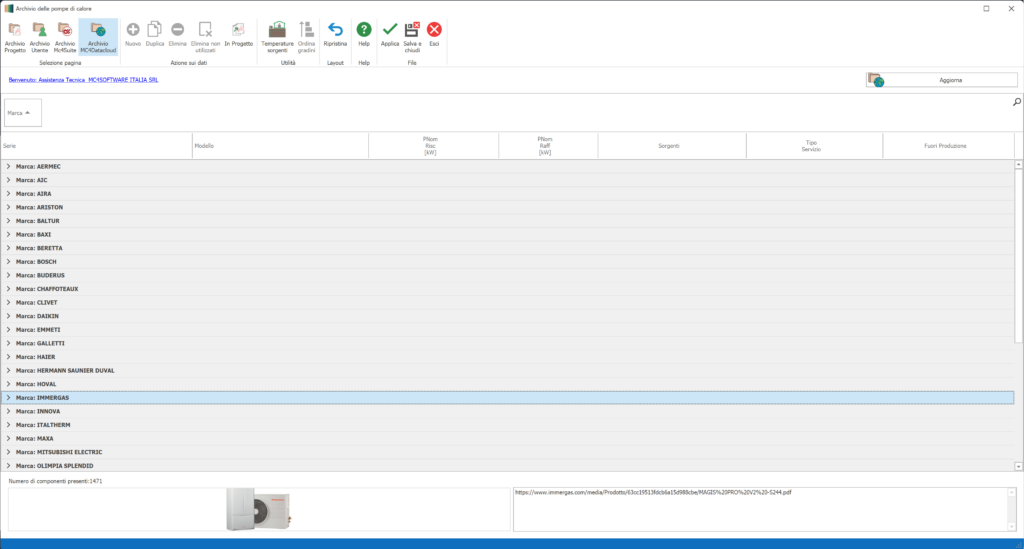Click the heat pump product thumbnail
This screenshot has height=549, width=1024.
tap(258, 509)
